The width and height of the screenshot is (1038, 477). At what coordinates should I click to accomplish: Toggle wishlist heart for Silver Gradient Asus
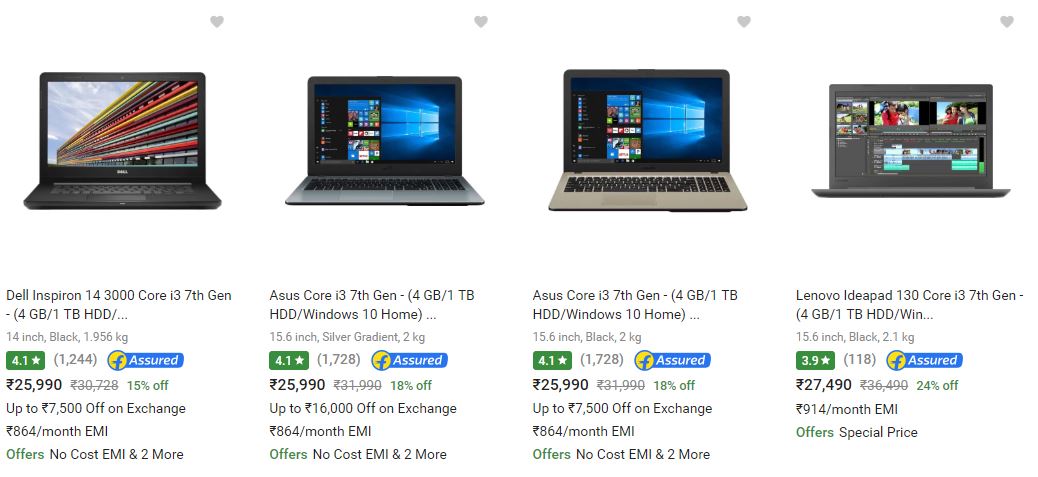[x=481, y=22]
